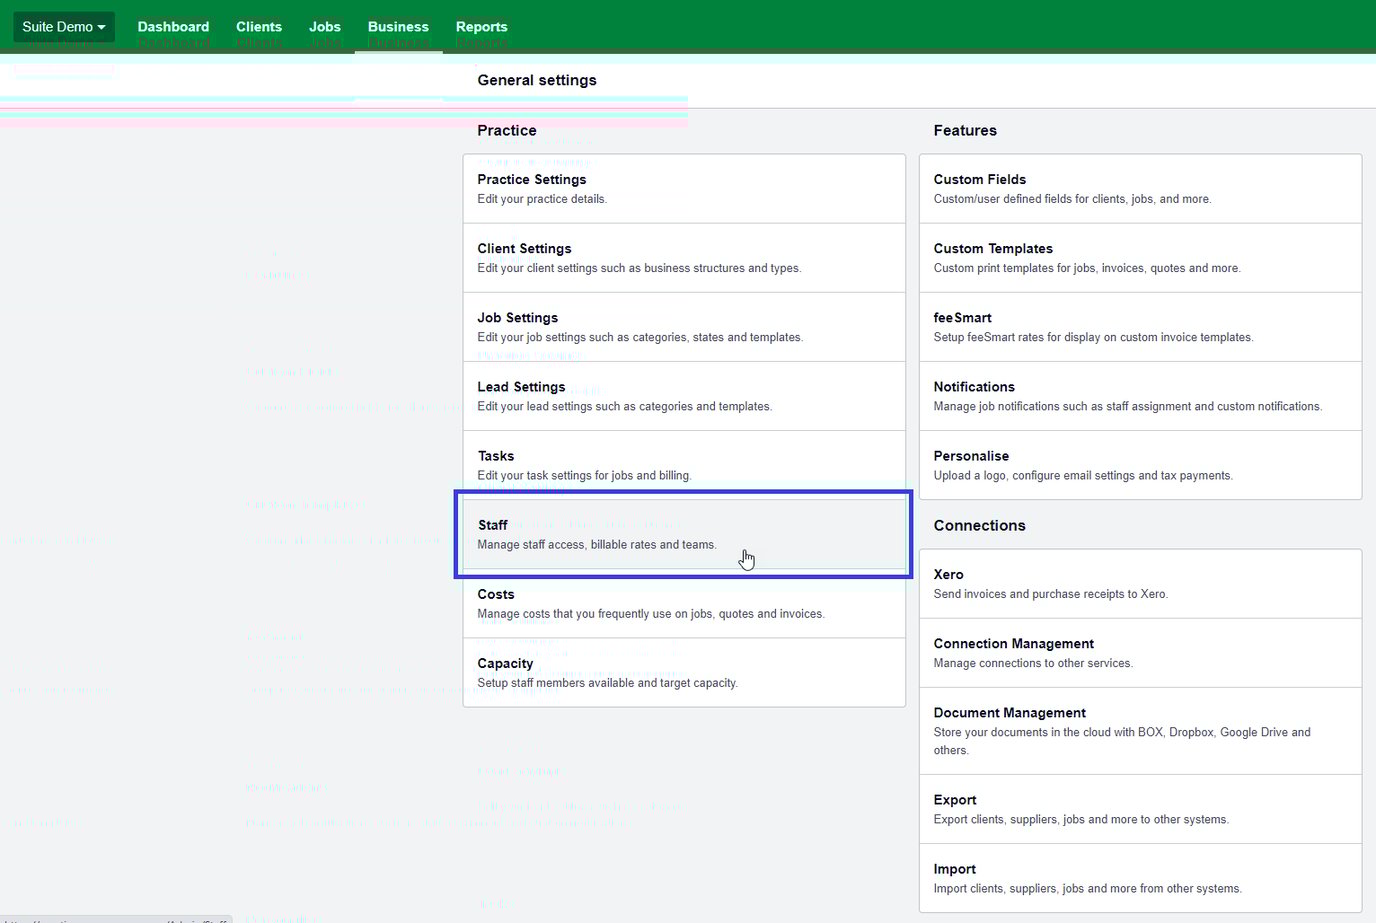Manage Staff access and billable rates
This screenshot has height=923, width=1376.
pyautogui.click(x=684, y=534)
